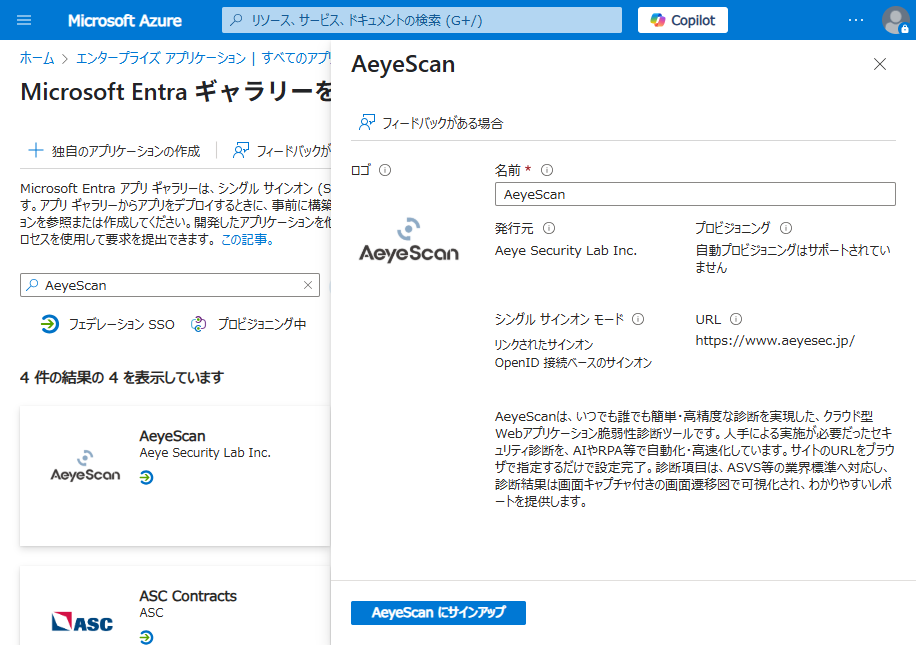Clear the AeyeScan search box
This screenshot has width=916, height=645.
[x=308, y=285]
